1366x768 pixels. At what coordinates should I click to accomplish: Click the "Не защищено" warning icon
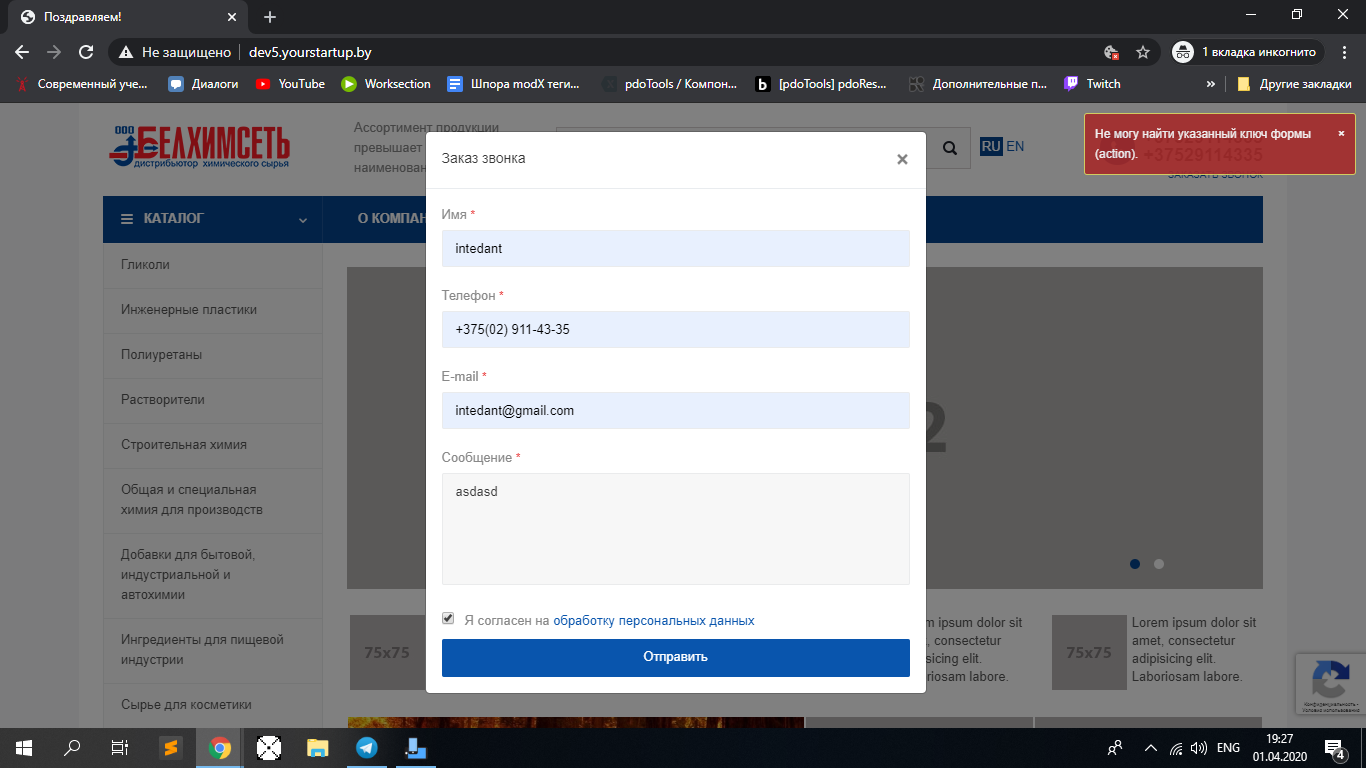[x=125, y=52]
